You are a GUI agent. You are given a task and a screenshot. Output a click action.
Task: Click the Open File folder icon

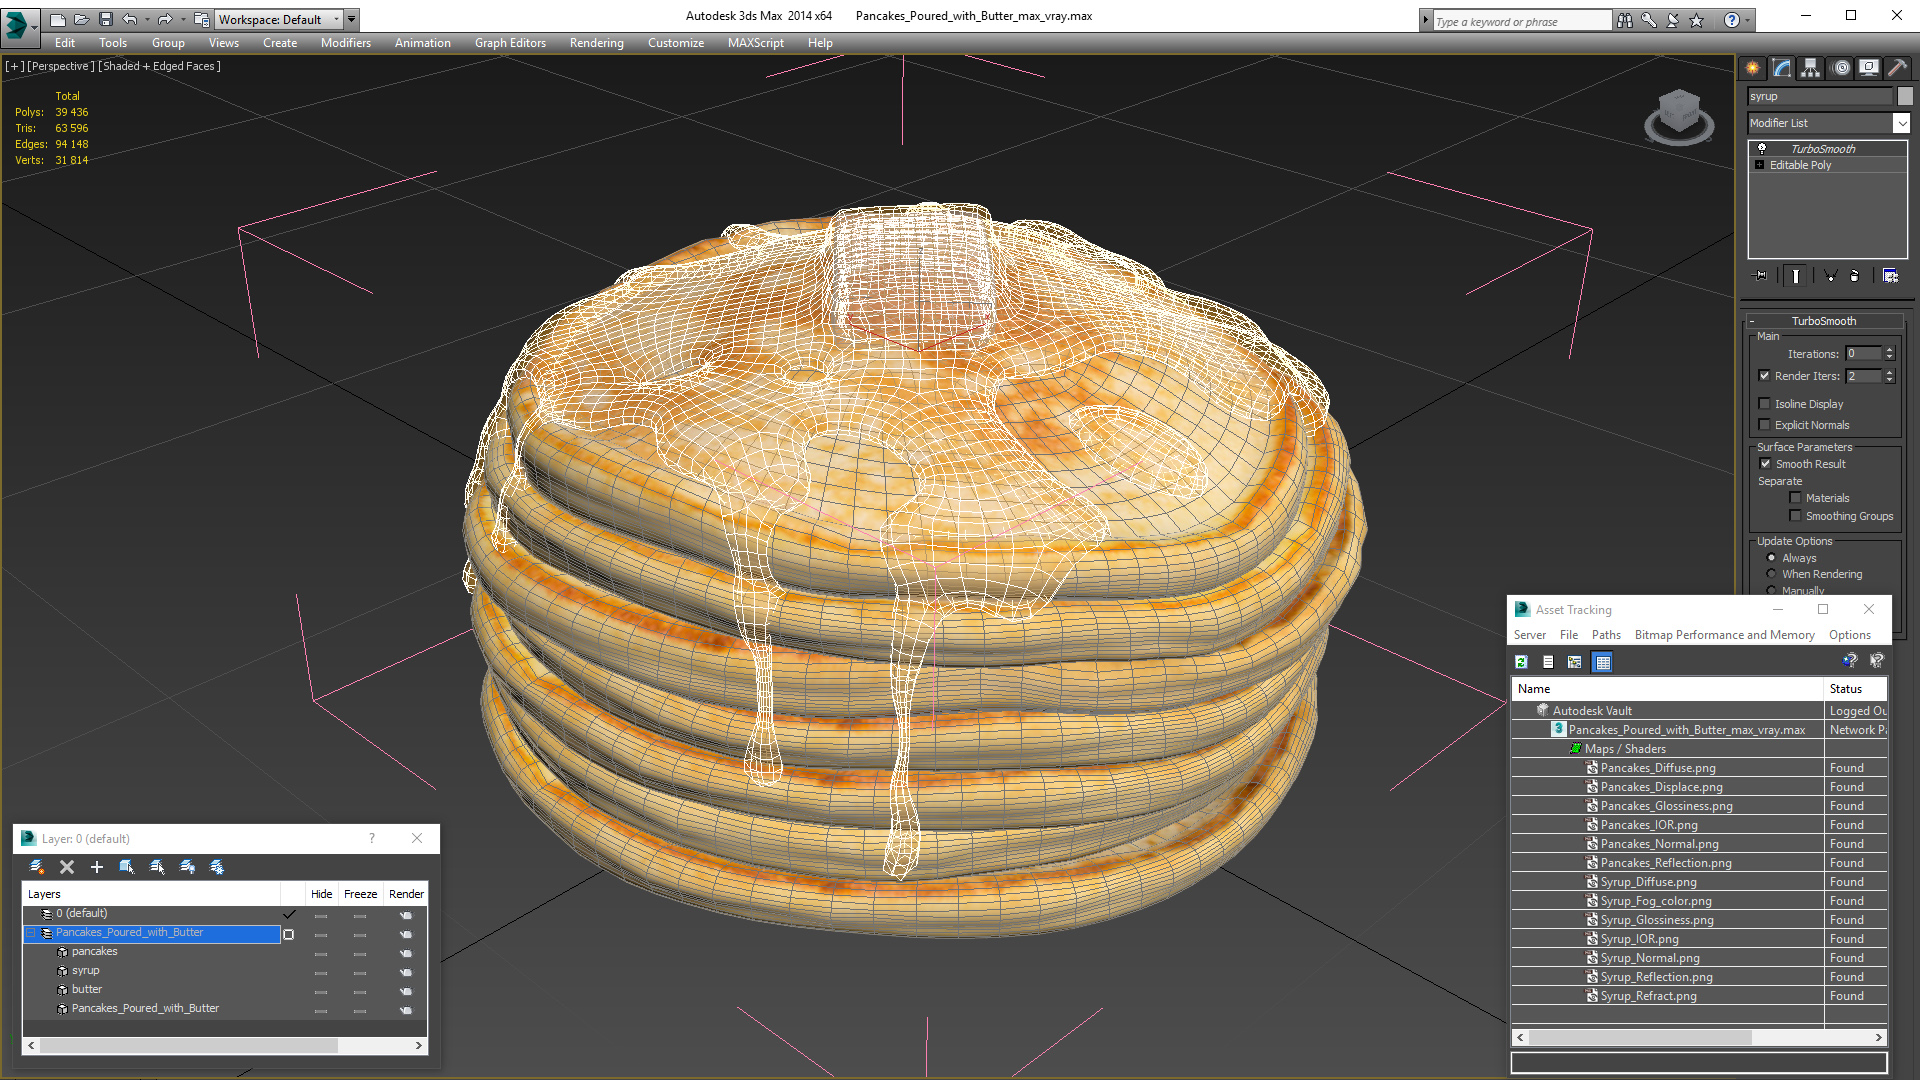pos(81,19)
